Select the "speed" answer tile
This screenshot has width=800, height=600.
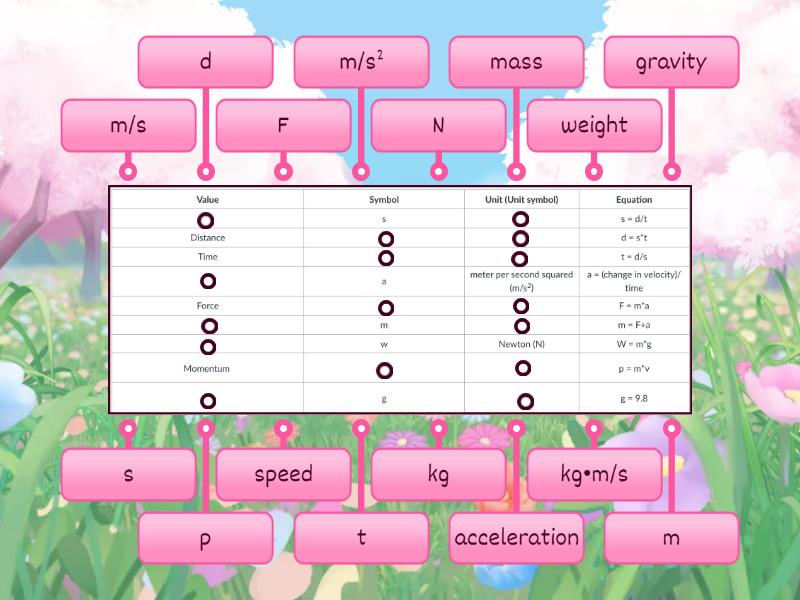(x=284, y=475)
